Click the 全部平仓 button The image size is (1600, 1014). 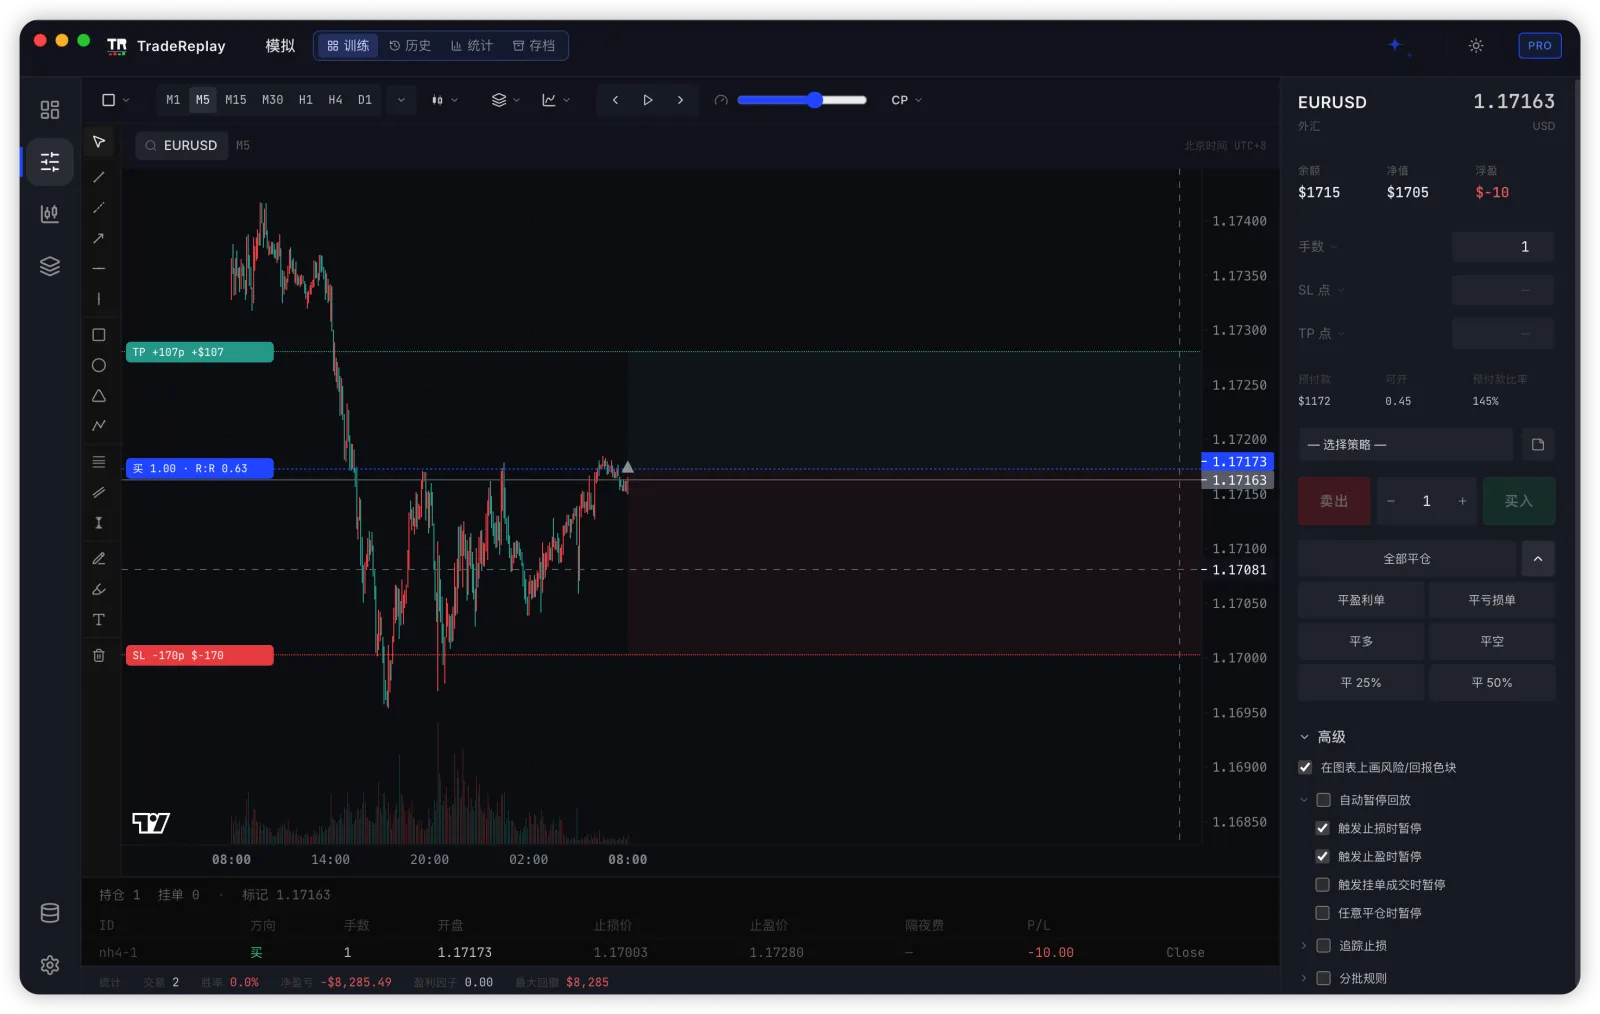click(x=1407, y=559)
